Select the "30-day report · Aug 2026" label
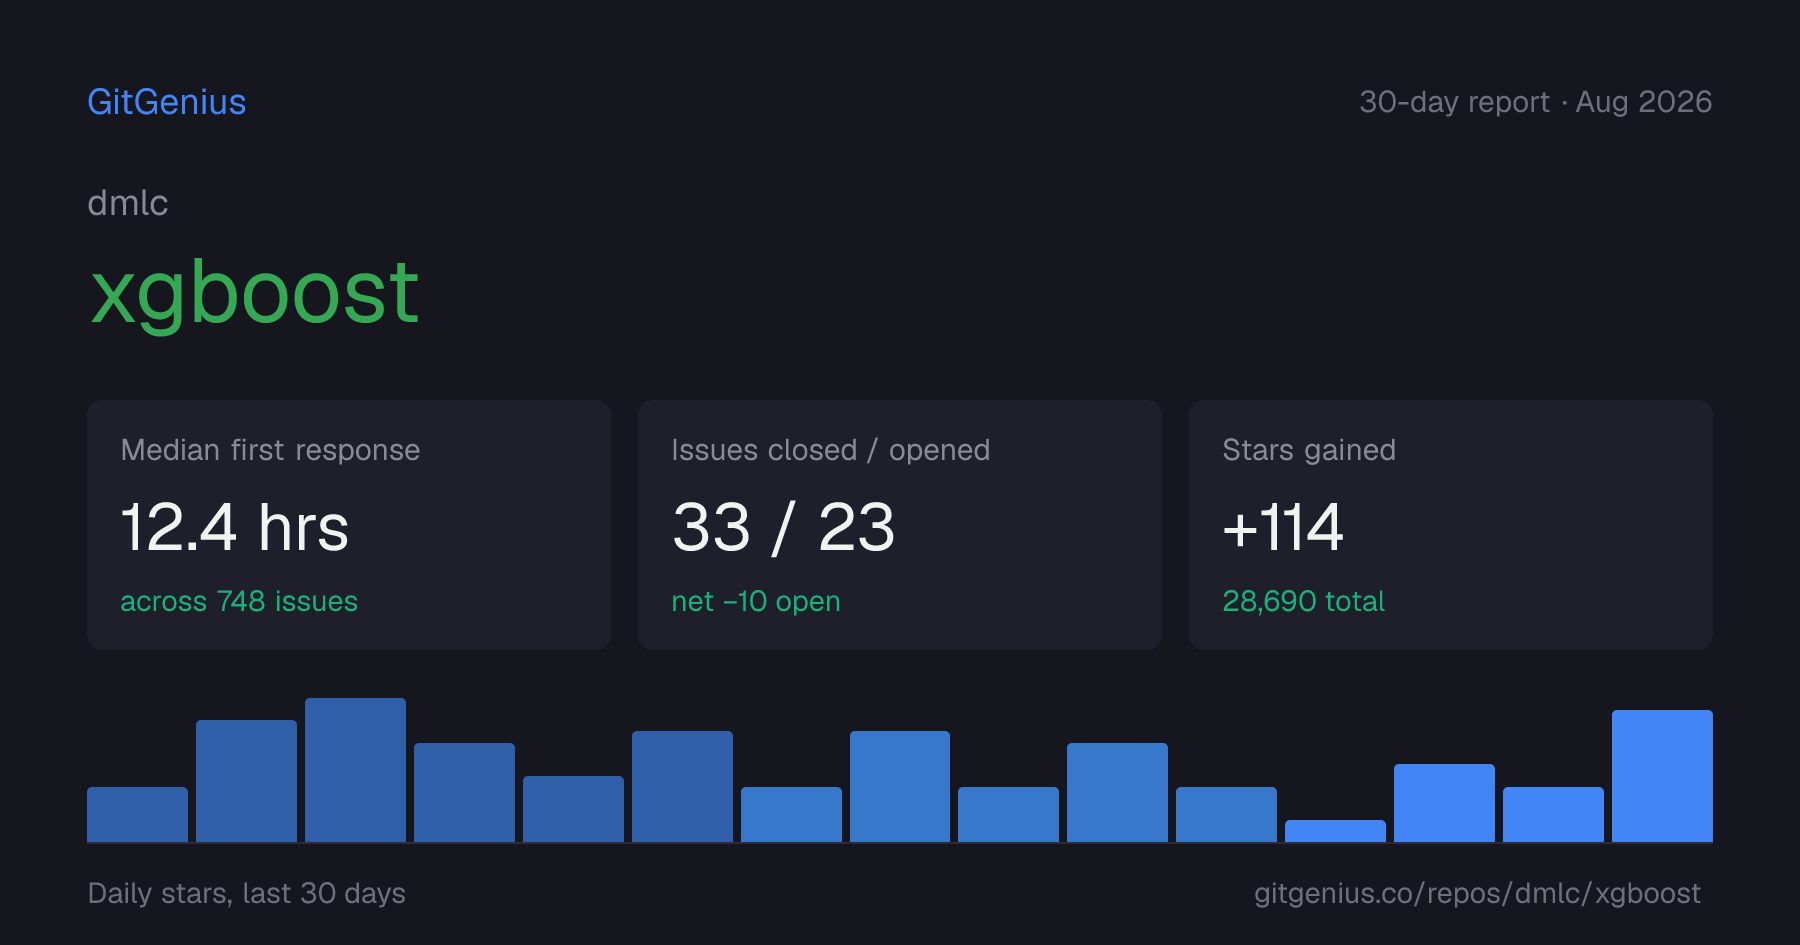 pos(1535,102)
